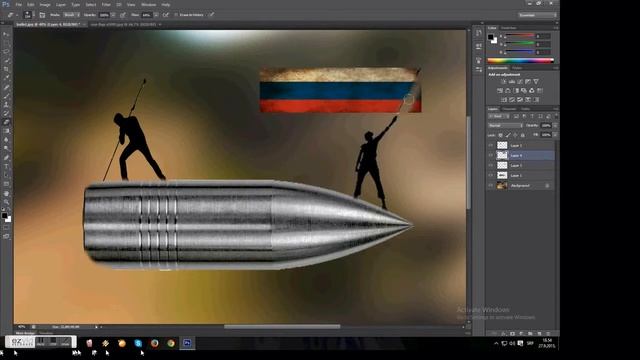Add a Brightness/Contrast adjustment
This screenshot has width=640, height=360.
(x=504, y=82)
